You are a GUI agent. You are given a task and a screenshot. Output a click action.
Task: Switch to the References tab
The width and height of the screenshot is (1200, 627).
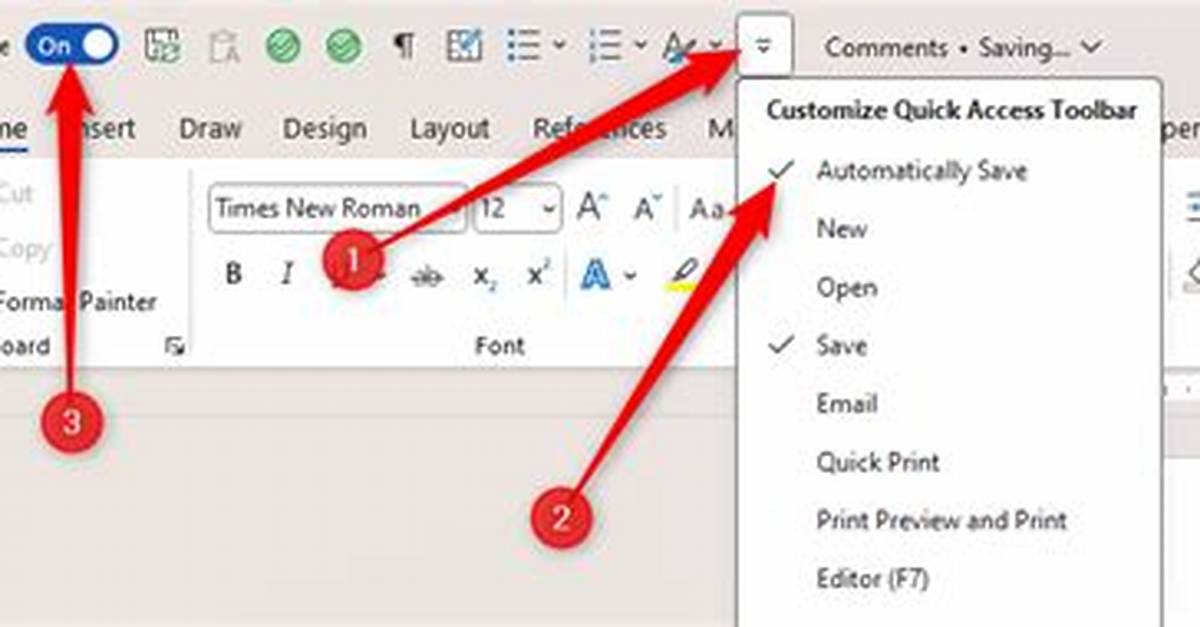(x=599, y=129)
